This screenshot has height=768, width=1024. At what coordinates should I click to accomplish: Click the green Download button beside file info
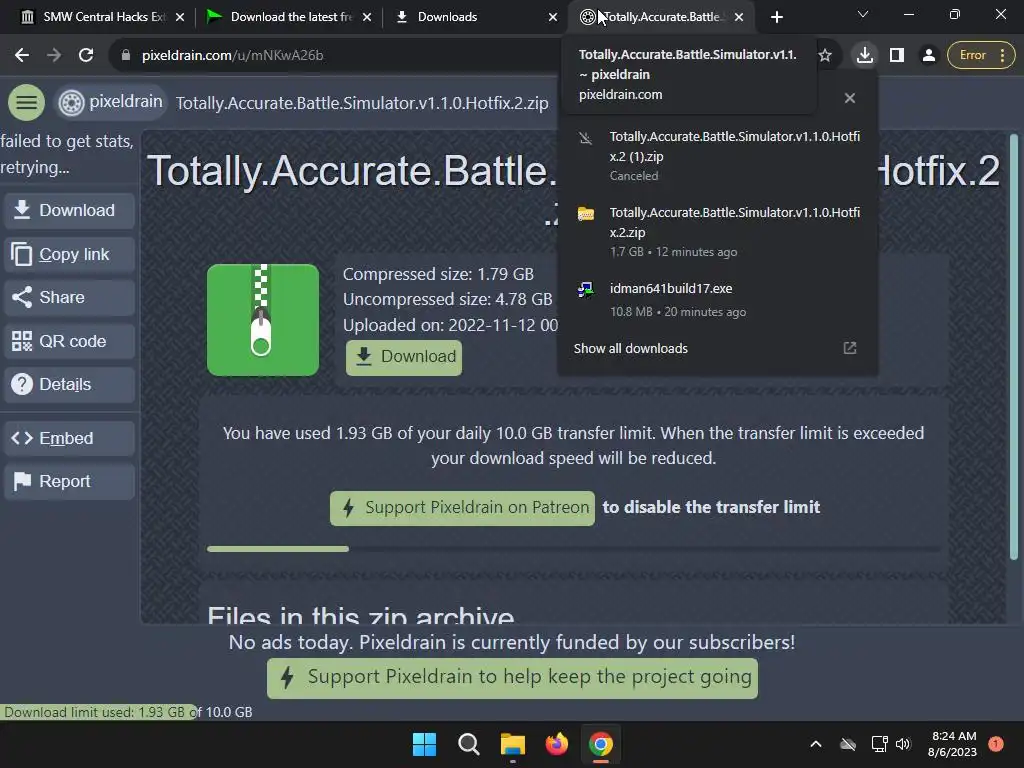pos(404,357)
